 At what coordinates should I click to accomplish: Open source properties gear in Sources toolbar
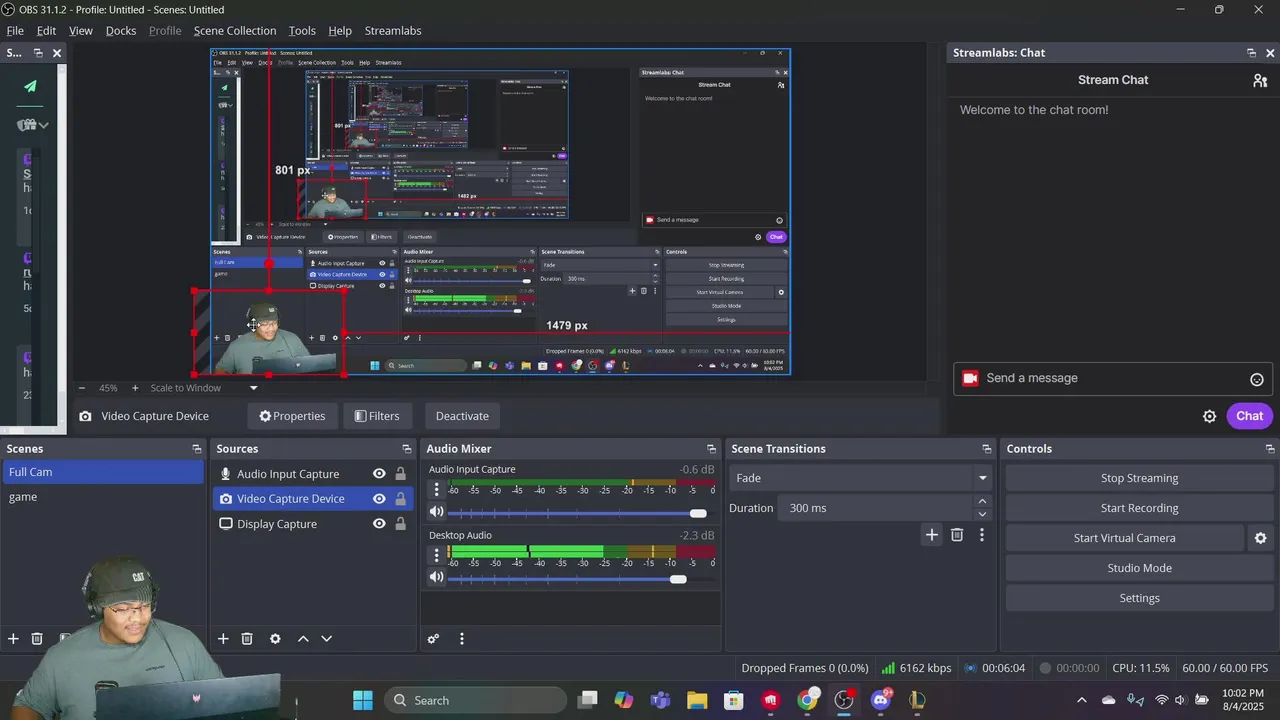(275, 639)
